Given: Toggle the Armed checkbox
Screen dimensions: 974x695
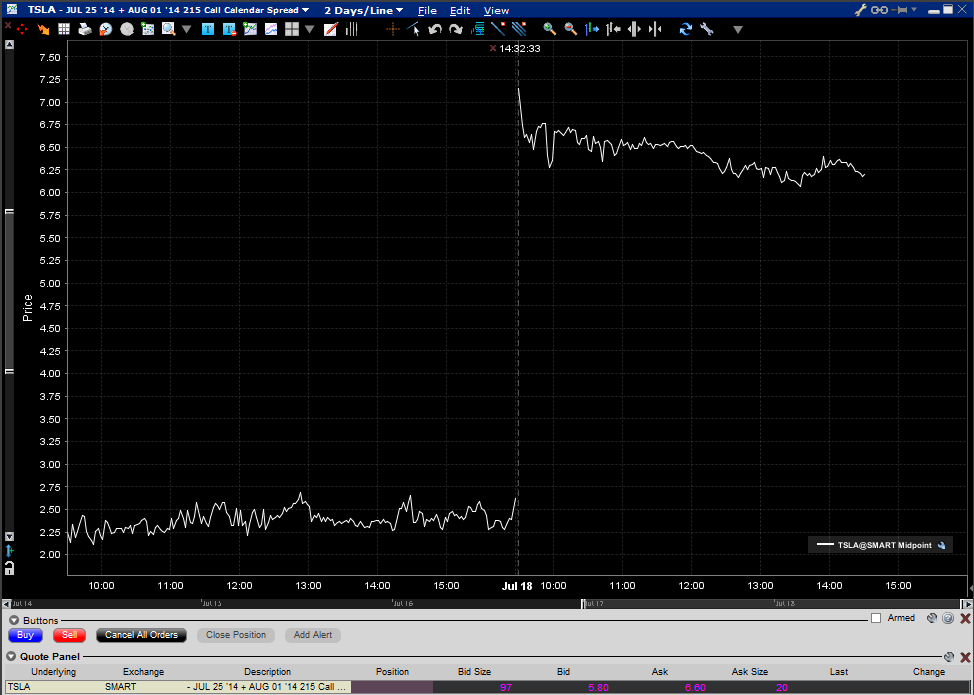Looking at the screenshot, I should pos(876,618).
